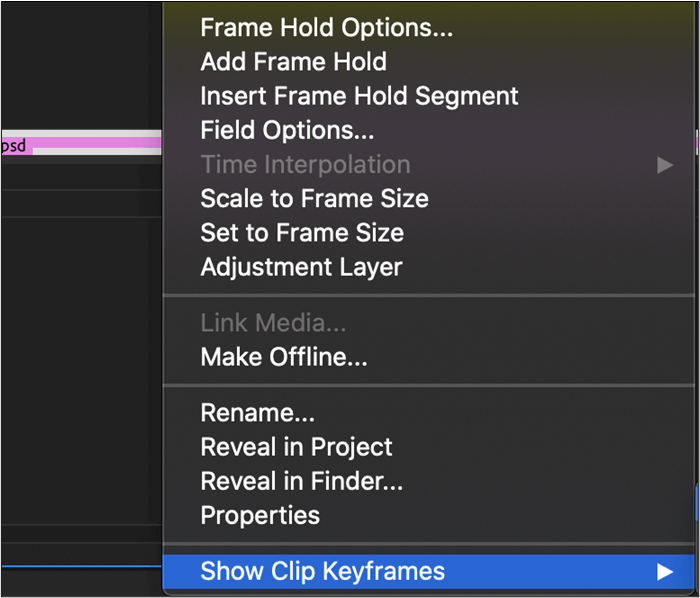Click Reveal in Project
The width and height of the screenshot is (700, 598).
(x=296, y=447)
